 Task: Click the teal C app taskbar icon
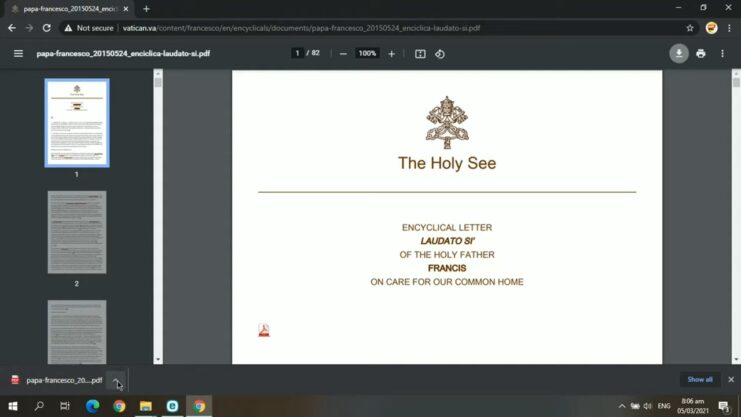point(172,406)
